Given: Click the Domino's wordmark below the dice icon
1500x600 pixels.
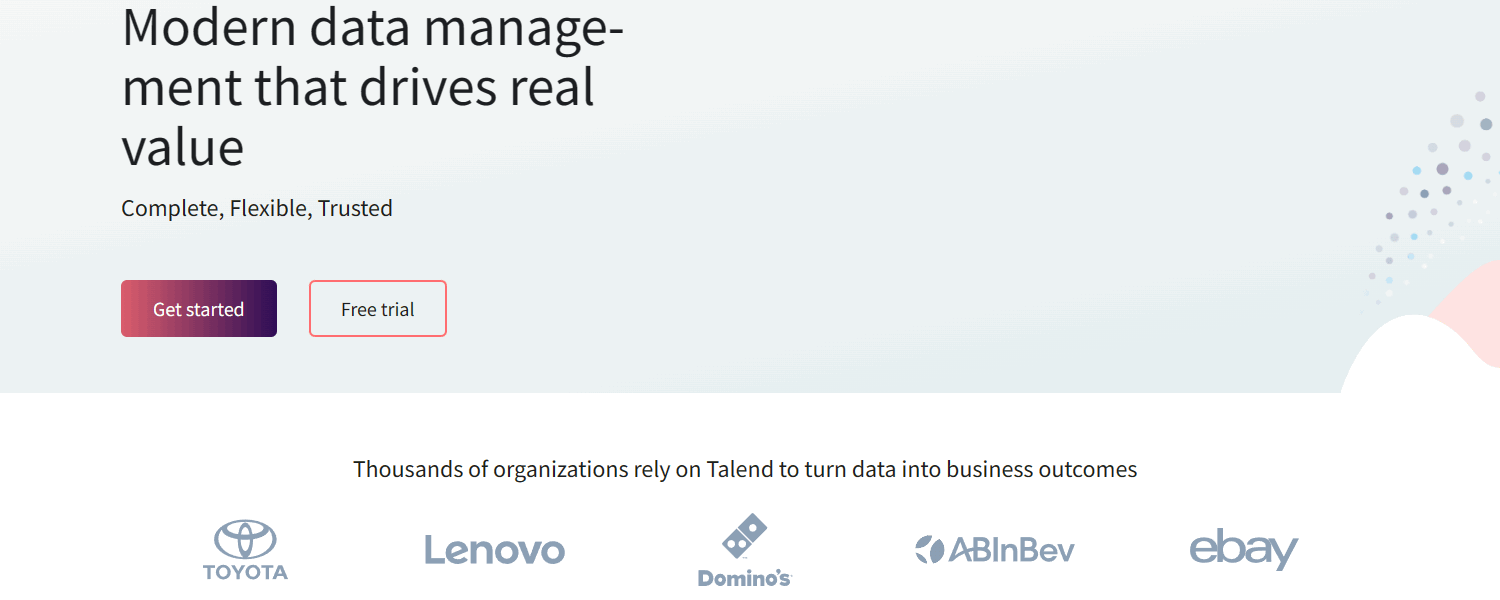Looking at the screenshot, I should pos(743,578).
